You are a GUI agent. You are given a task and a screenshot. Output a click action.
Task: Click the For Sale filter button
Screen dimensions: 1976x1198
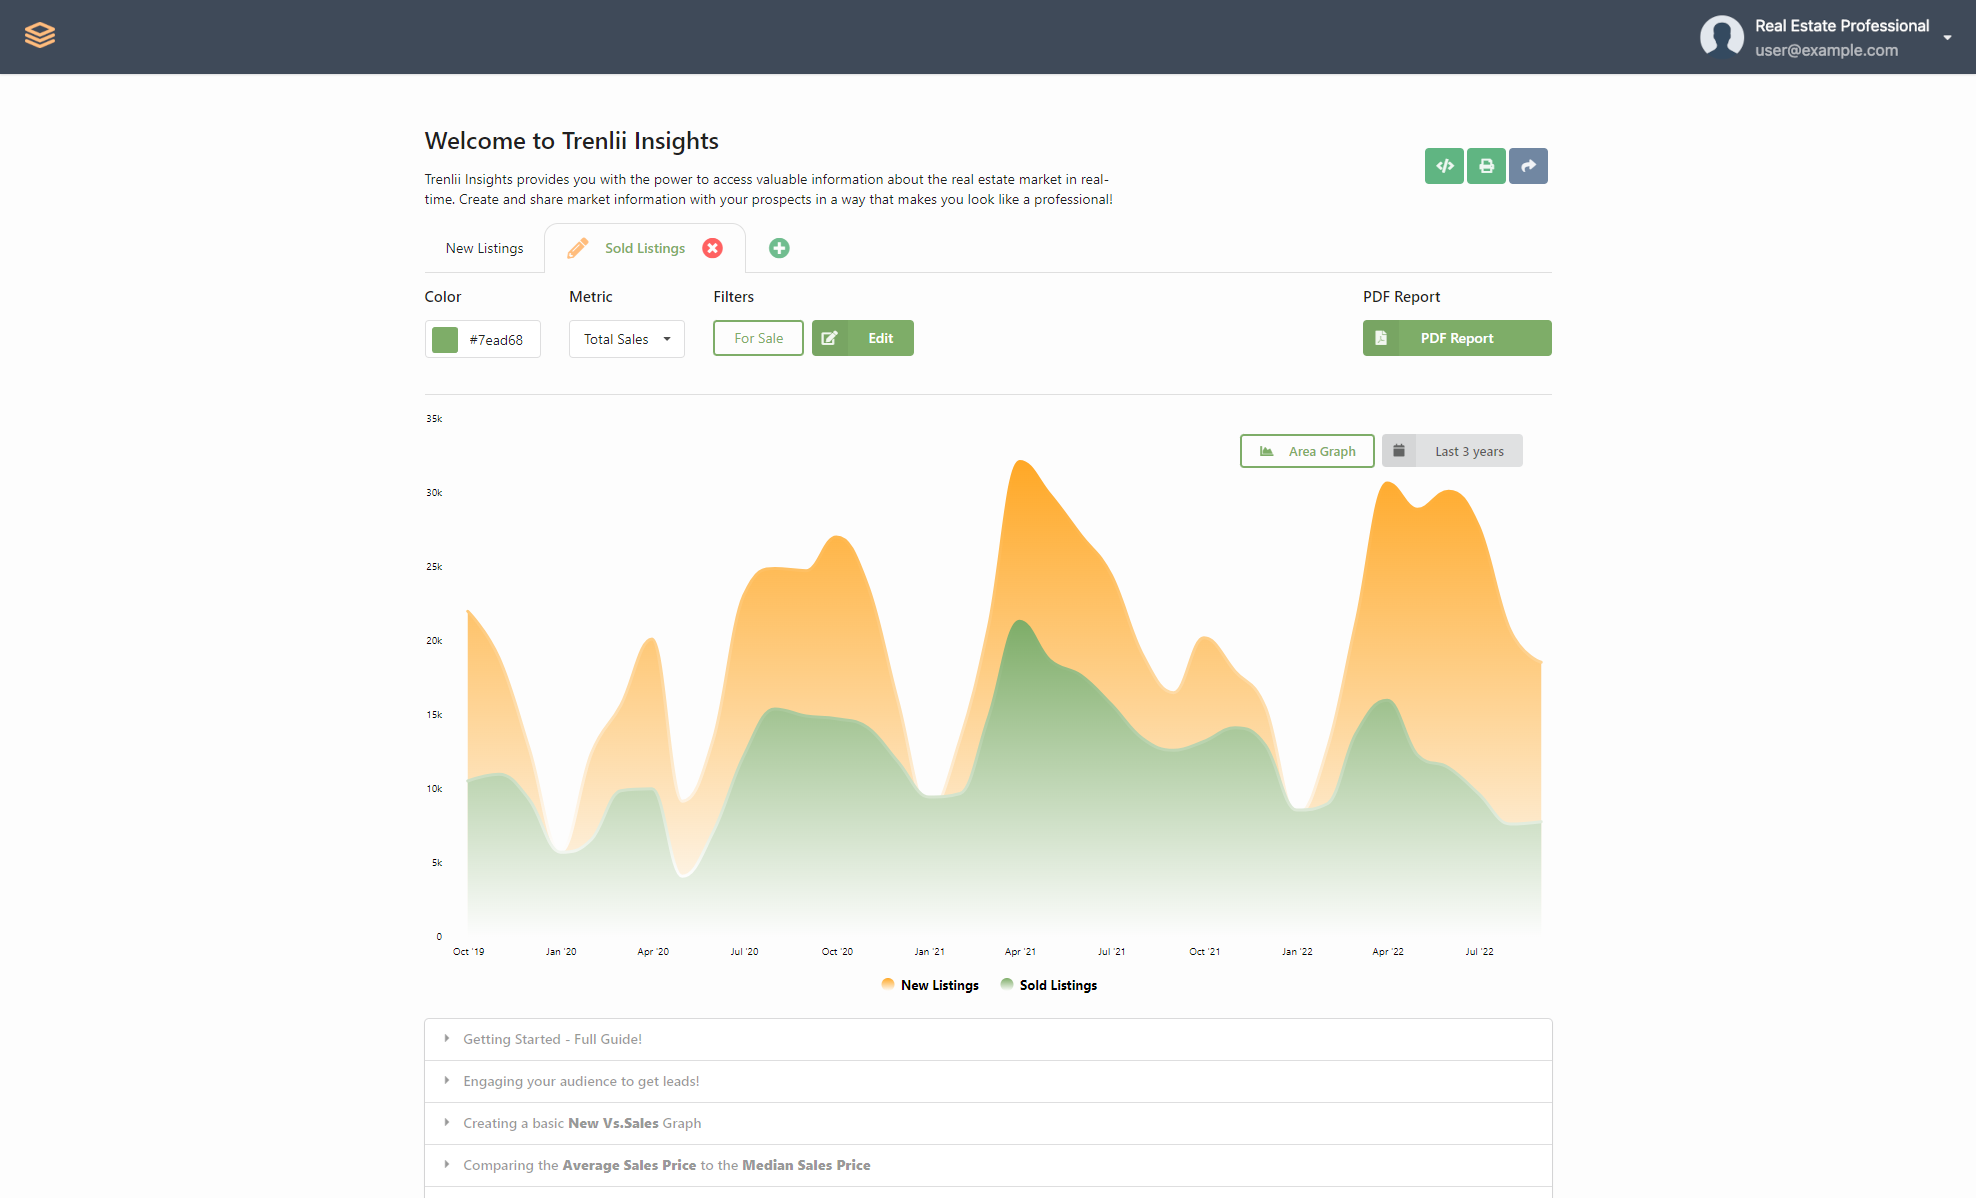pos(758,338)
